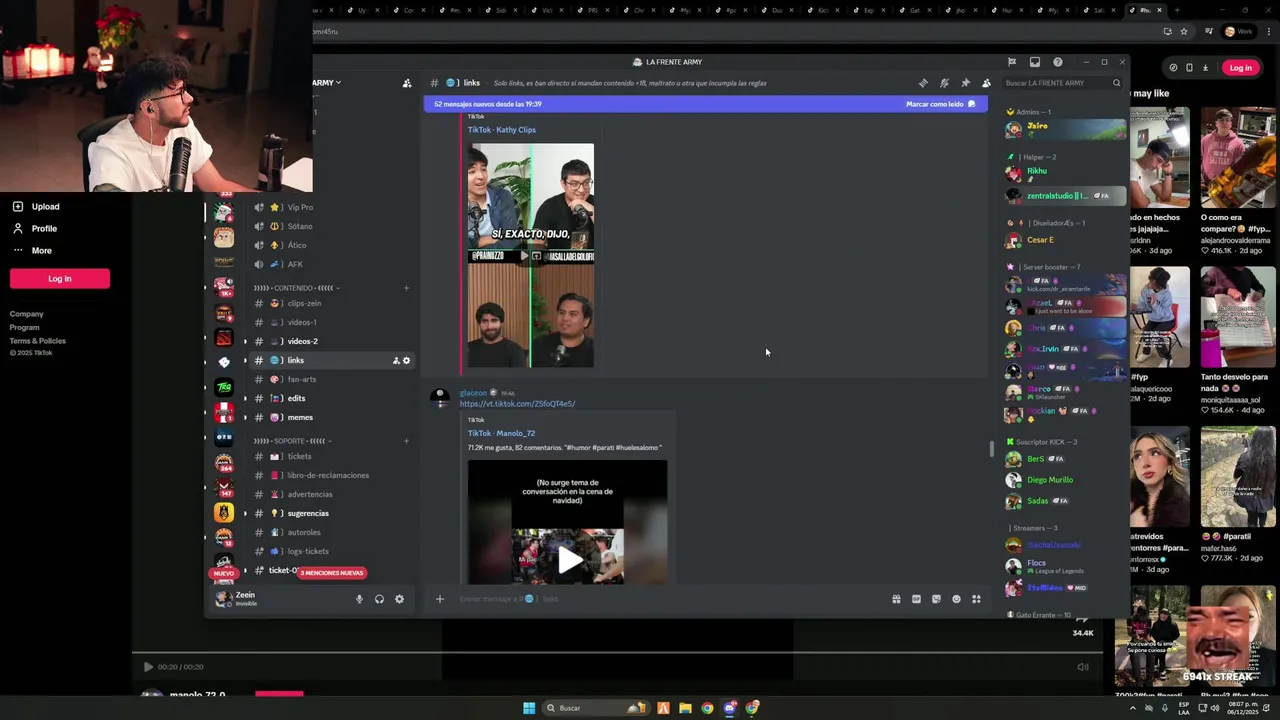Click the Google Chrome icon in Windows taskbar
Screen dimensions: 1280x720
point(707,708)
